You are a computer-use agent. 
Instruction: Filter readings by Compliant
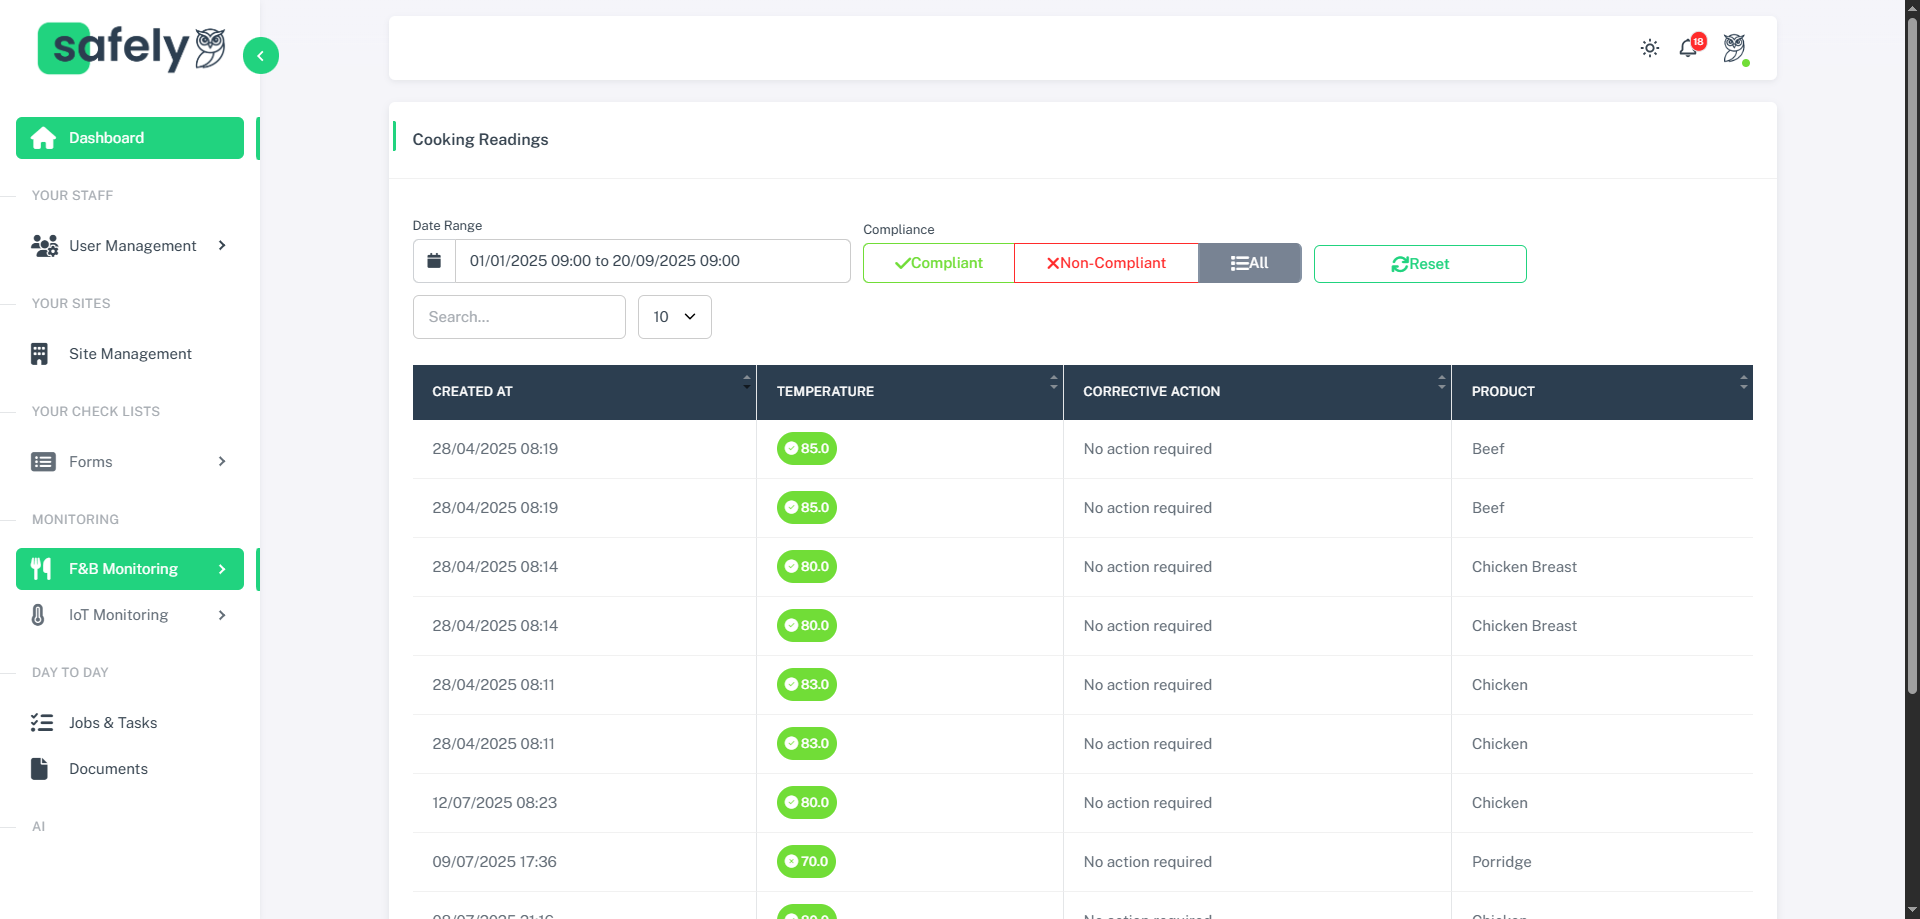point(938,263)
